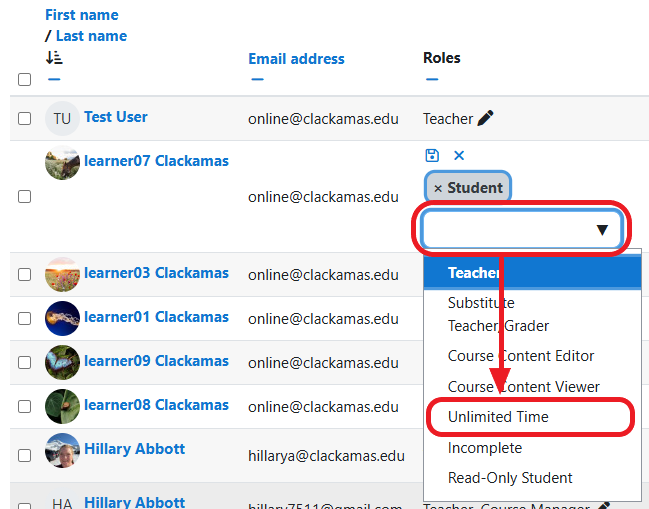Check the box for Test User
The width and height of the screenshot is (649, 509).
coord(25,119)
